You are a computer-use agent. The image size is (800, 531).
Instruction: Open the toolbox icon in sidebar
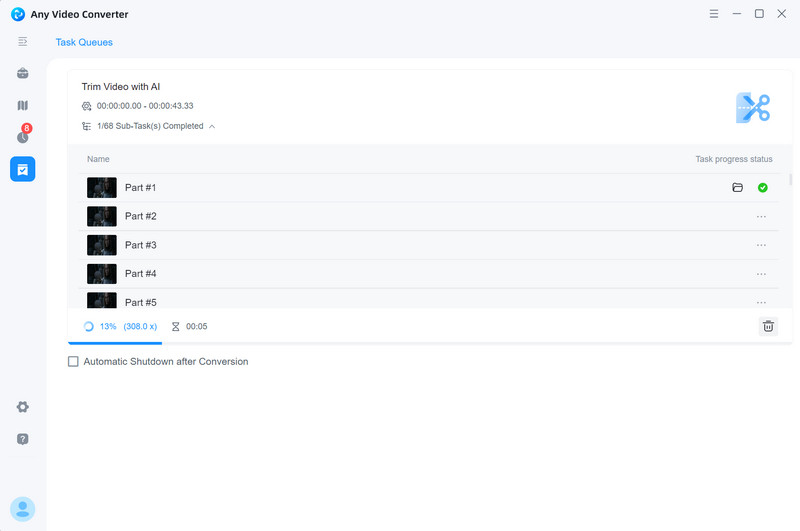(x=22, y=73)
